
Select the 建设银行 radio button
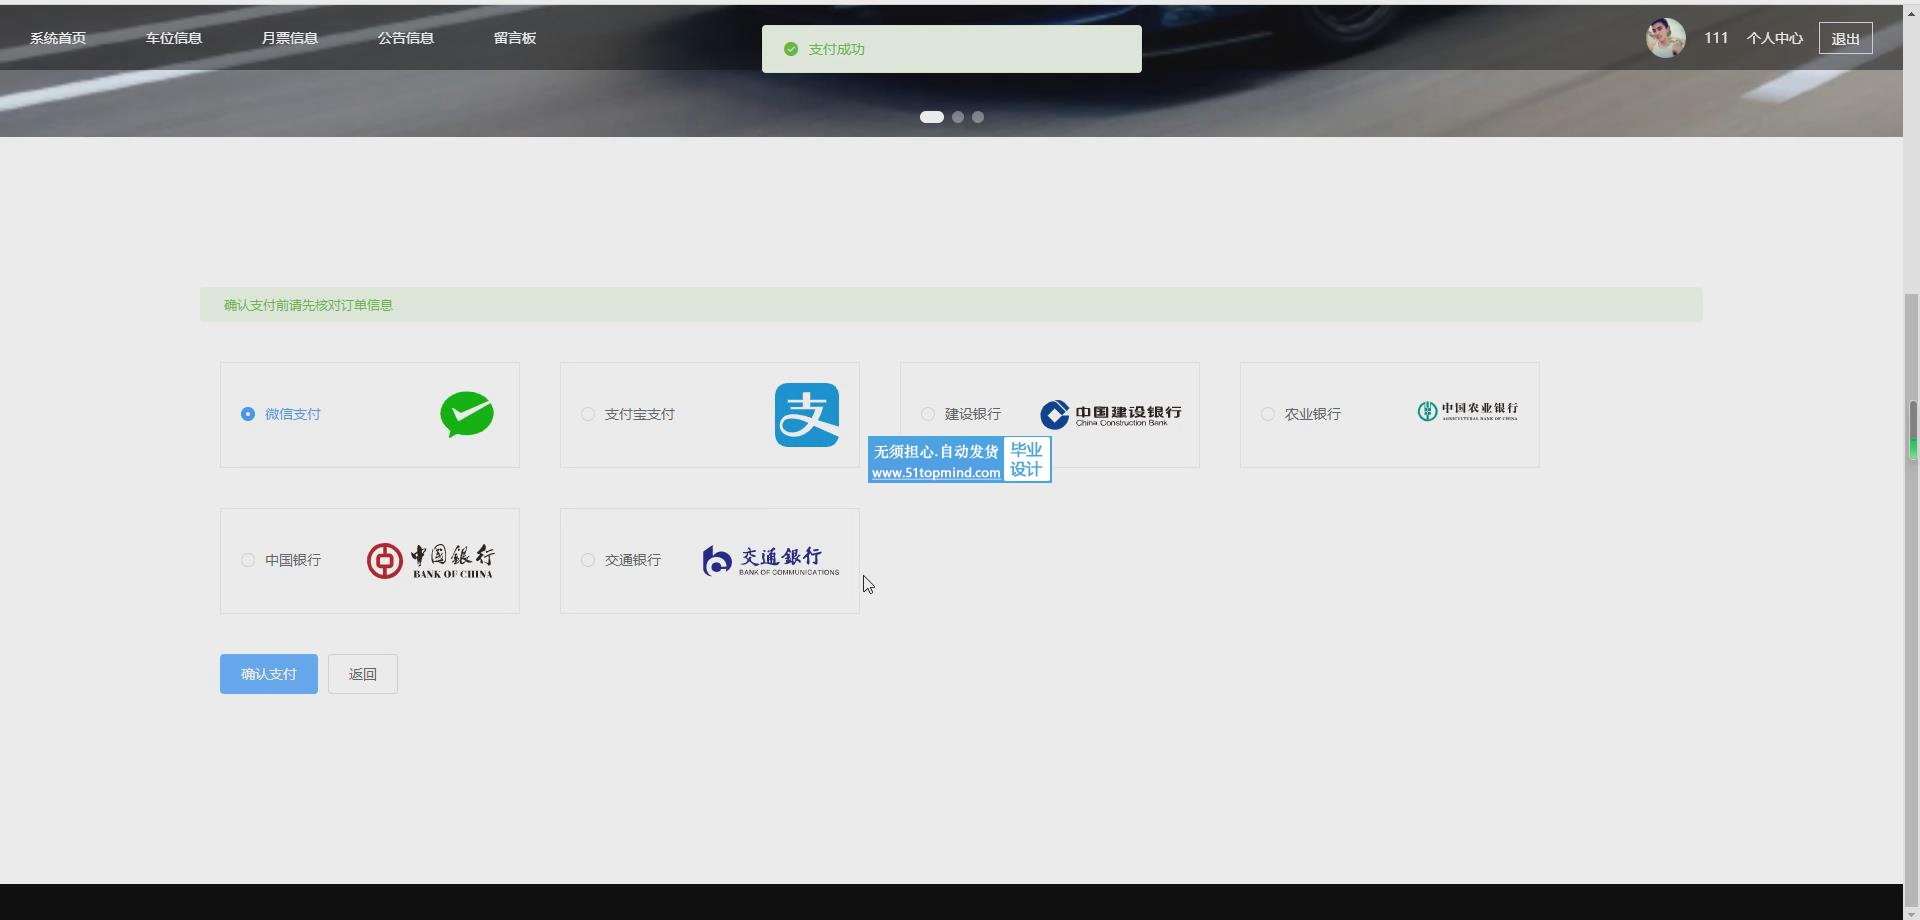click(928, 414)
